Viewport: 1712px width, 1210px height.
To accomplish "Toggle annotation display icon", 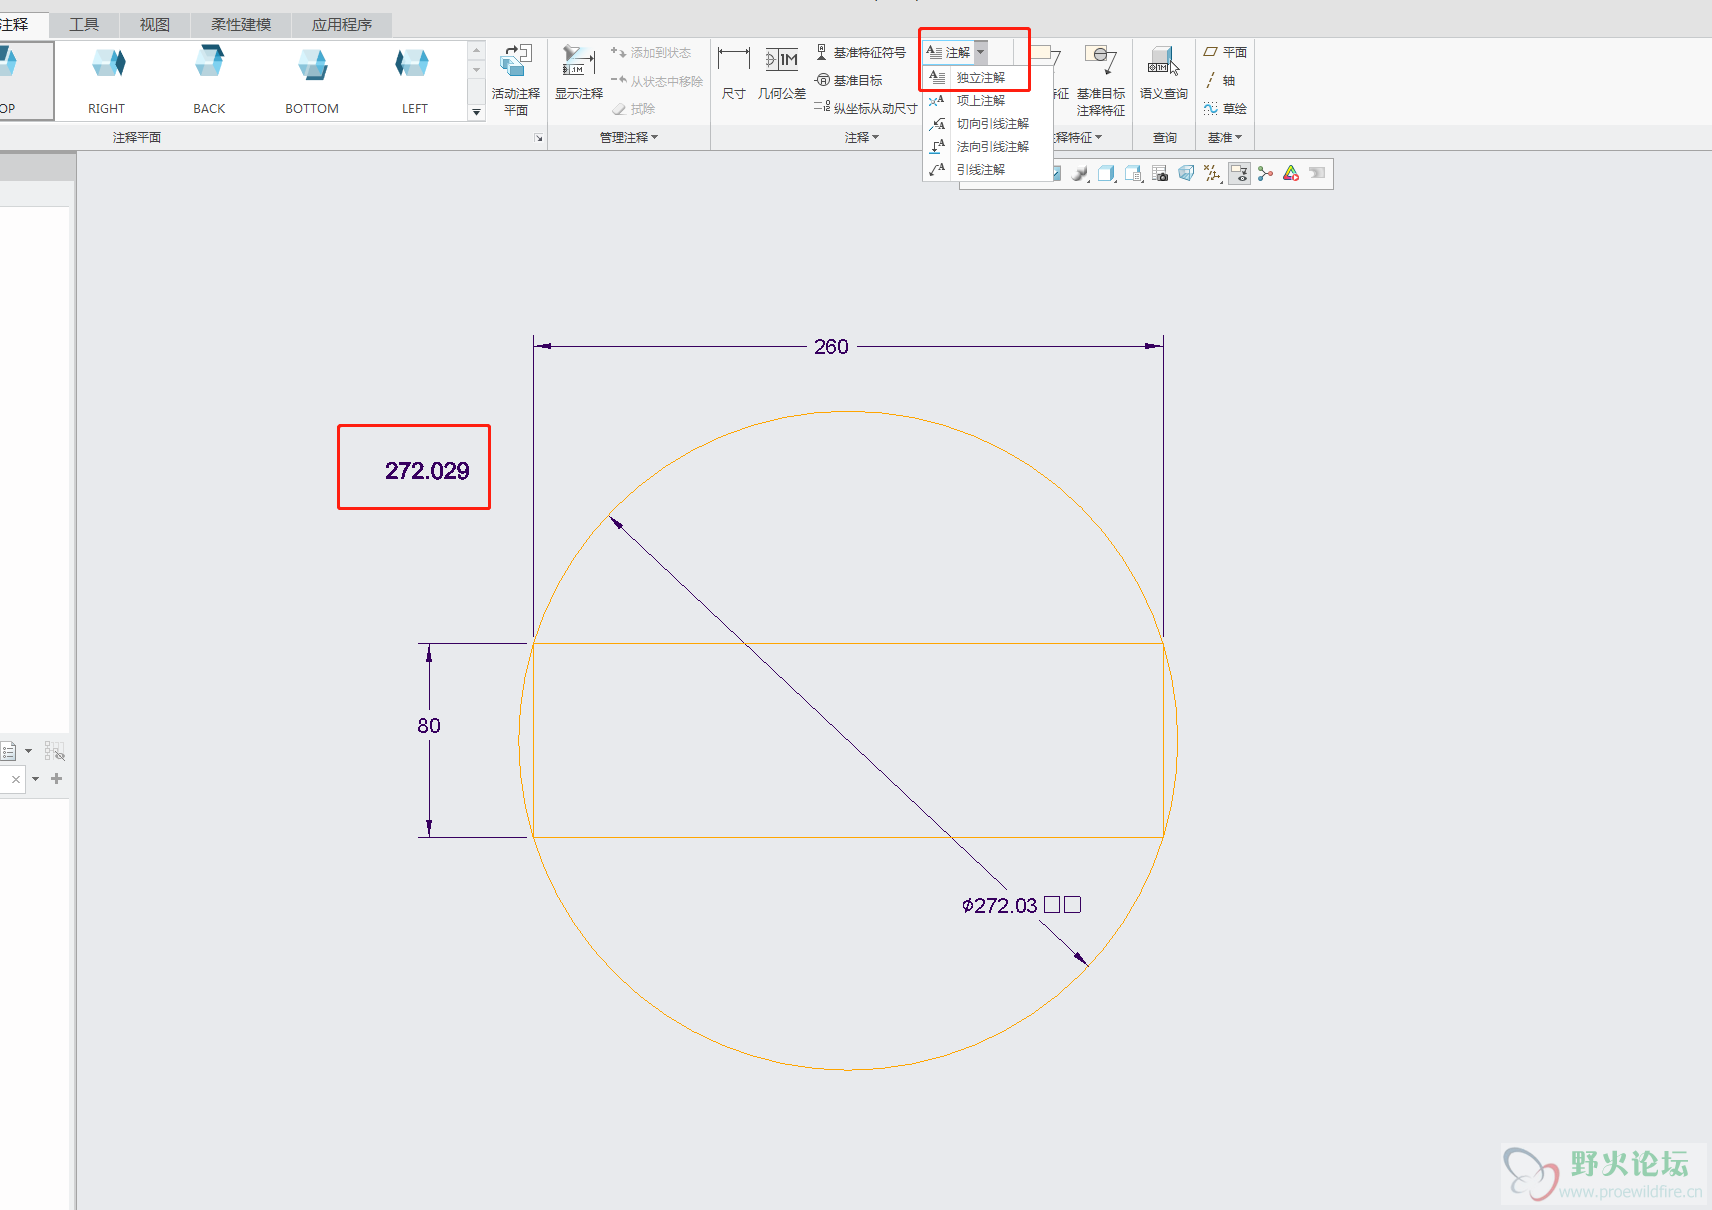I will [1239, 174].
